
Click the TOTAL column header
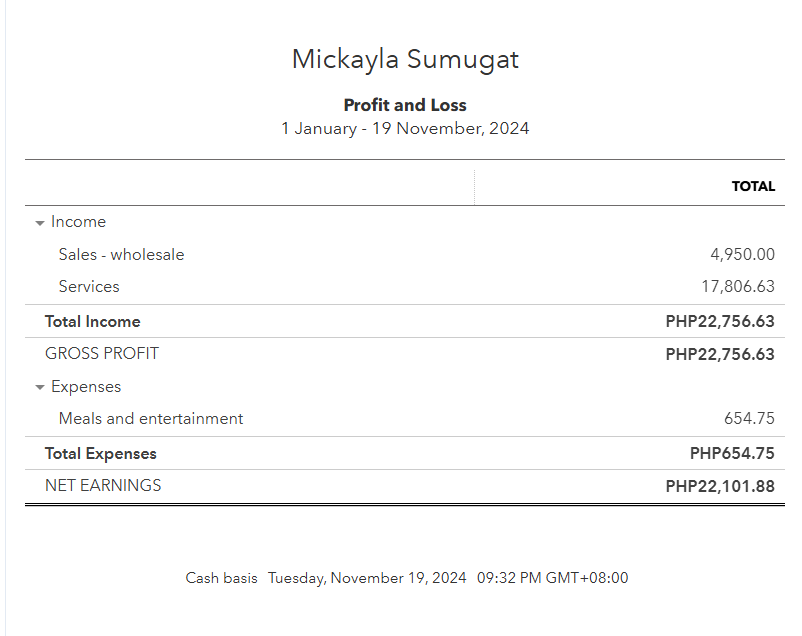point(753,186)
